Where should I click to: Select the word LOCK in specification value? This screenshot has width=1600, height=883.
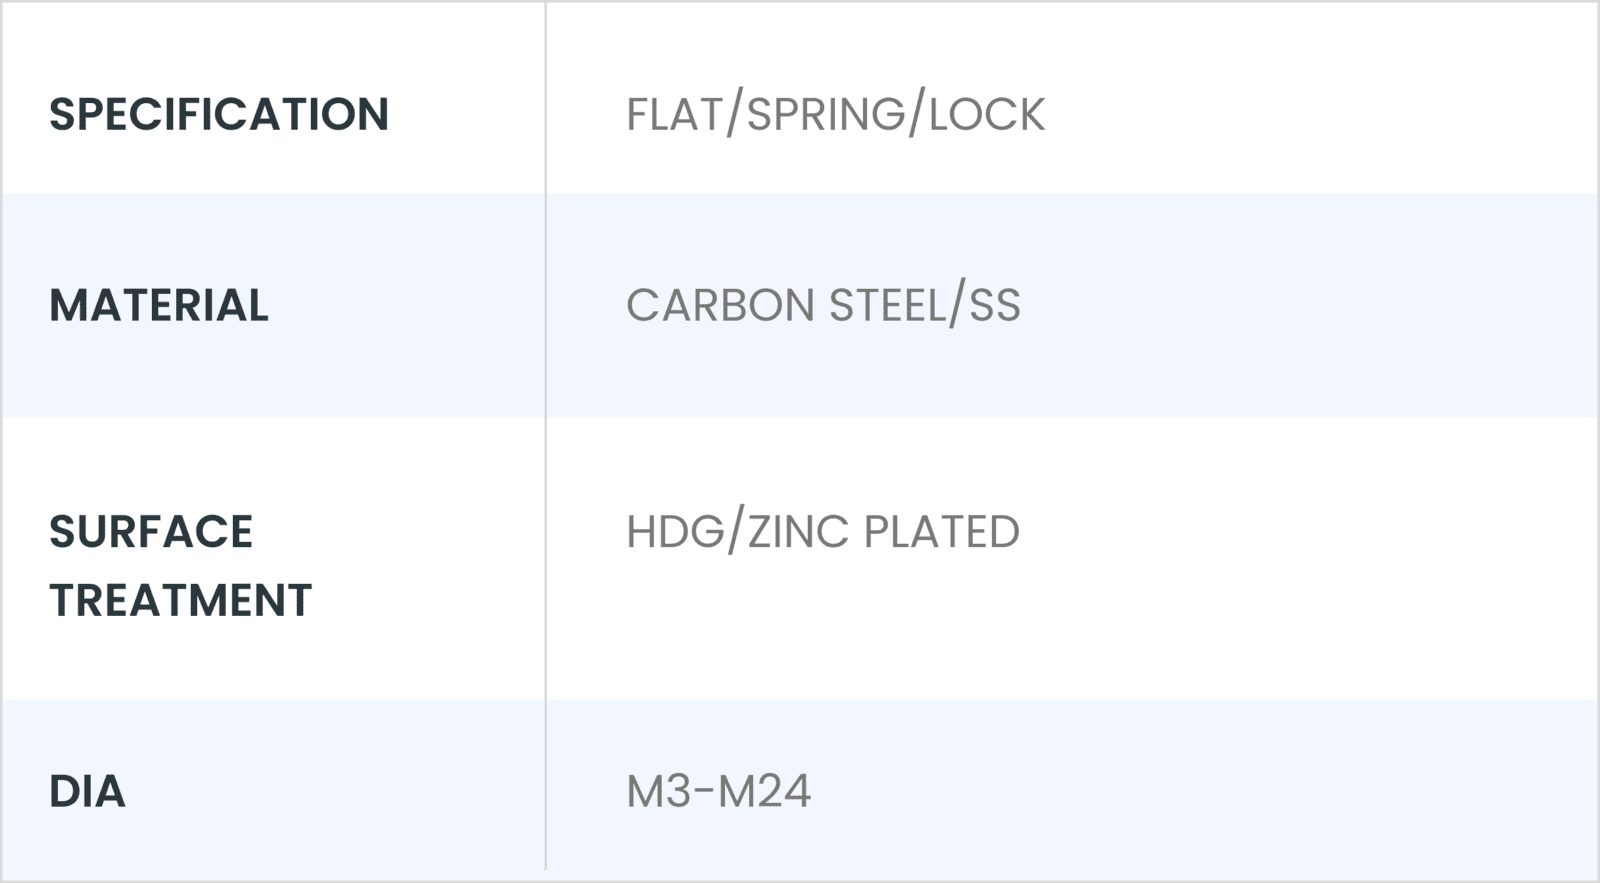987,114
